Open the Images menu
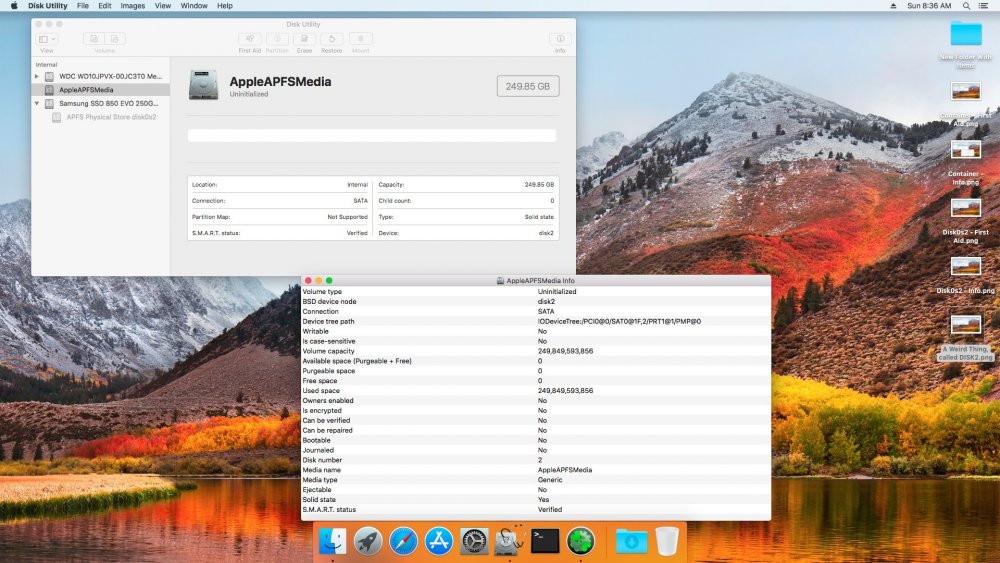Viewport: 1000px width, 563px height. click(133, 6)
